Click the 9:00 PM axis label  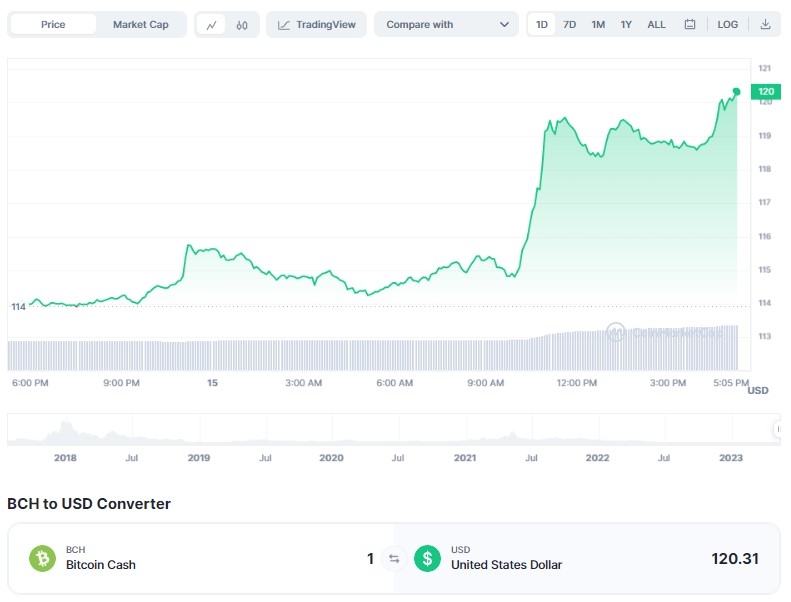click(122, 383)
